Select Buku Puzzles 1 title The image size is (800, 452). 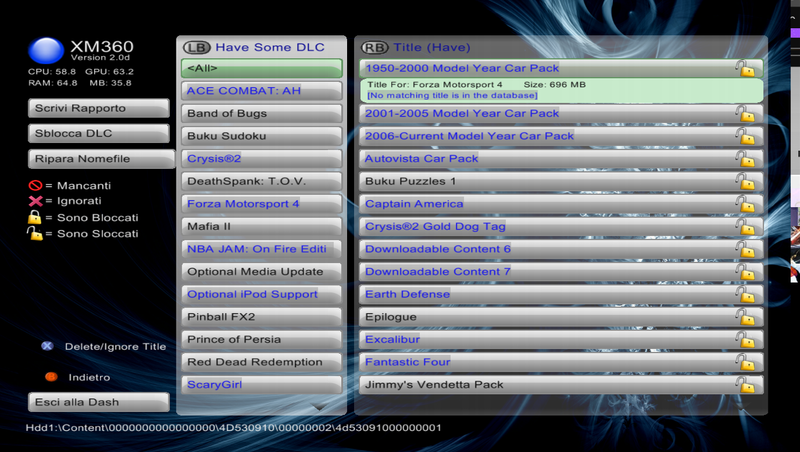tap(561, 181)
